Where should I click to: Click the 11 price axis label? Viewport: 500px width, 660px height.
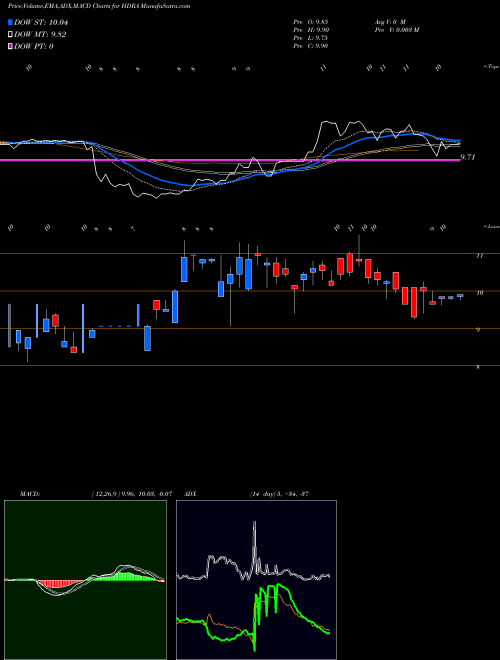coord(479,255)
